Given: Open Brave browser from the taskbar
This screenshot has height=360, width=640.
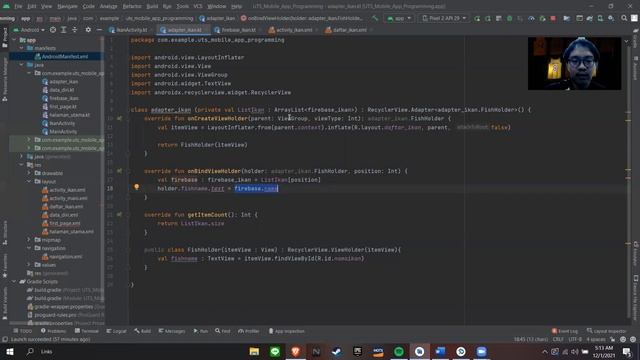Looking at the screenshot, I should [x=296, y=351].
